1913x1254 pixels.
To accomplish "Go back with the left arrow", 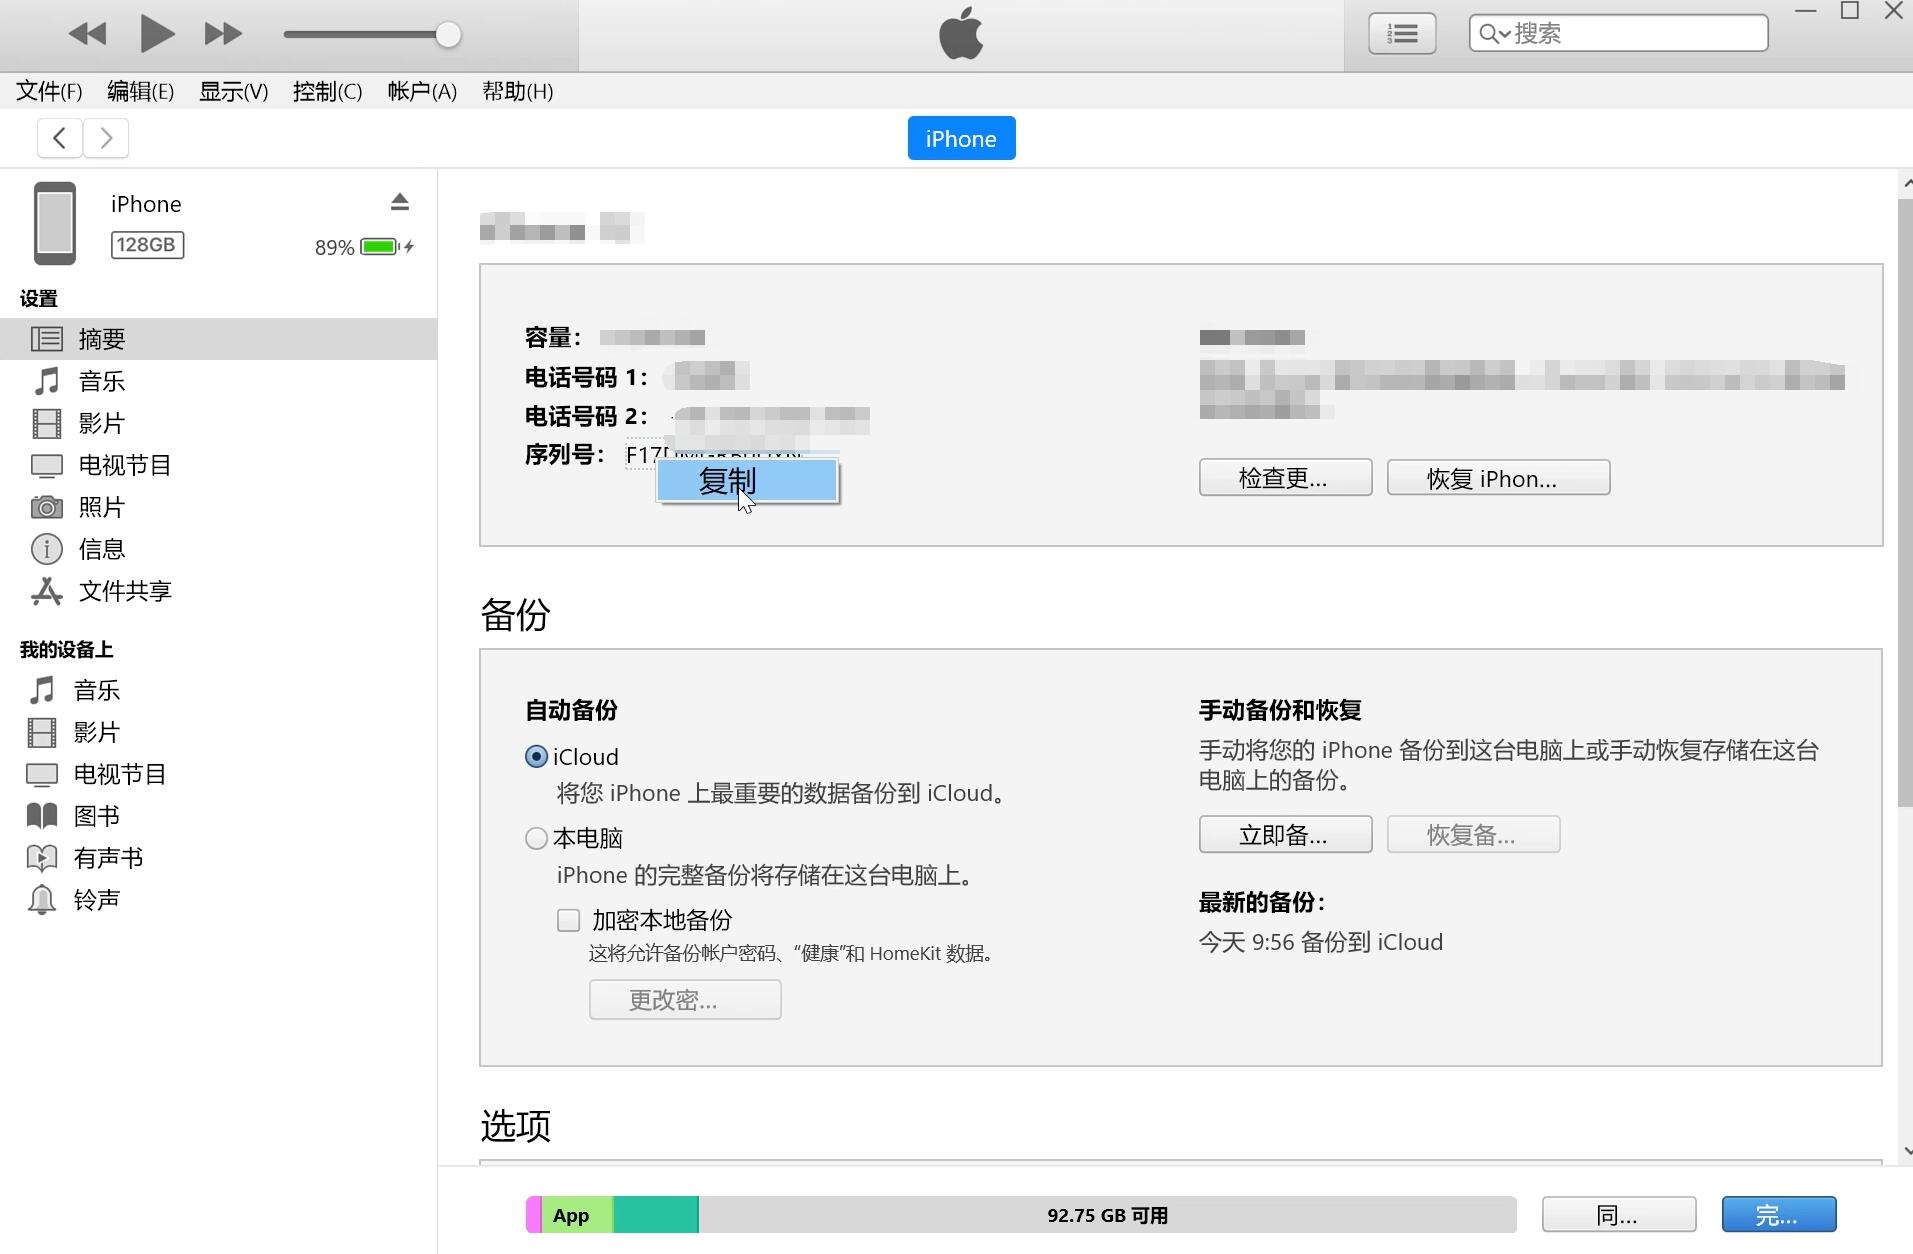I will pyautogui.click(x=60, y=138).
